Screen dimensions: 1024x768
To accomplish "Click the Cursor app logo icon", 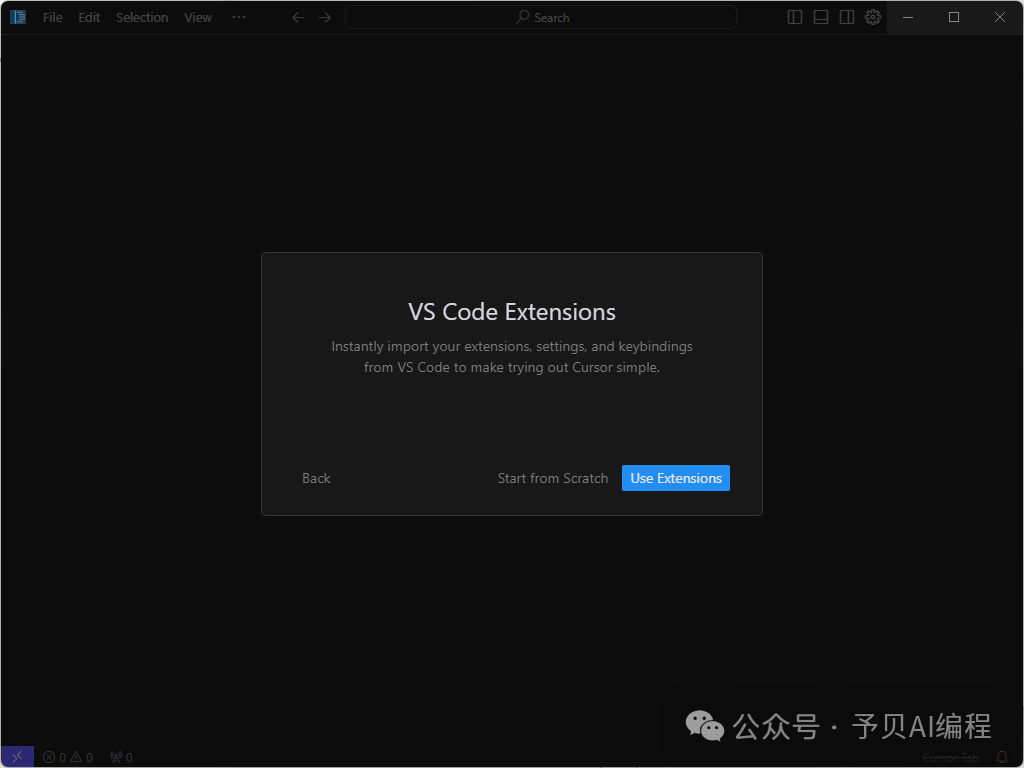I will [x=18, y=17].
